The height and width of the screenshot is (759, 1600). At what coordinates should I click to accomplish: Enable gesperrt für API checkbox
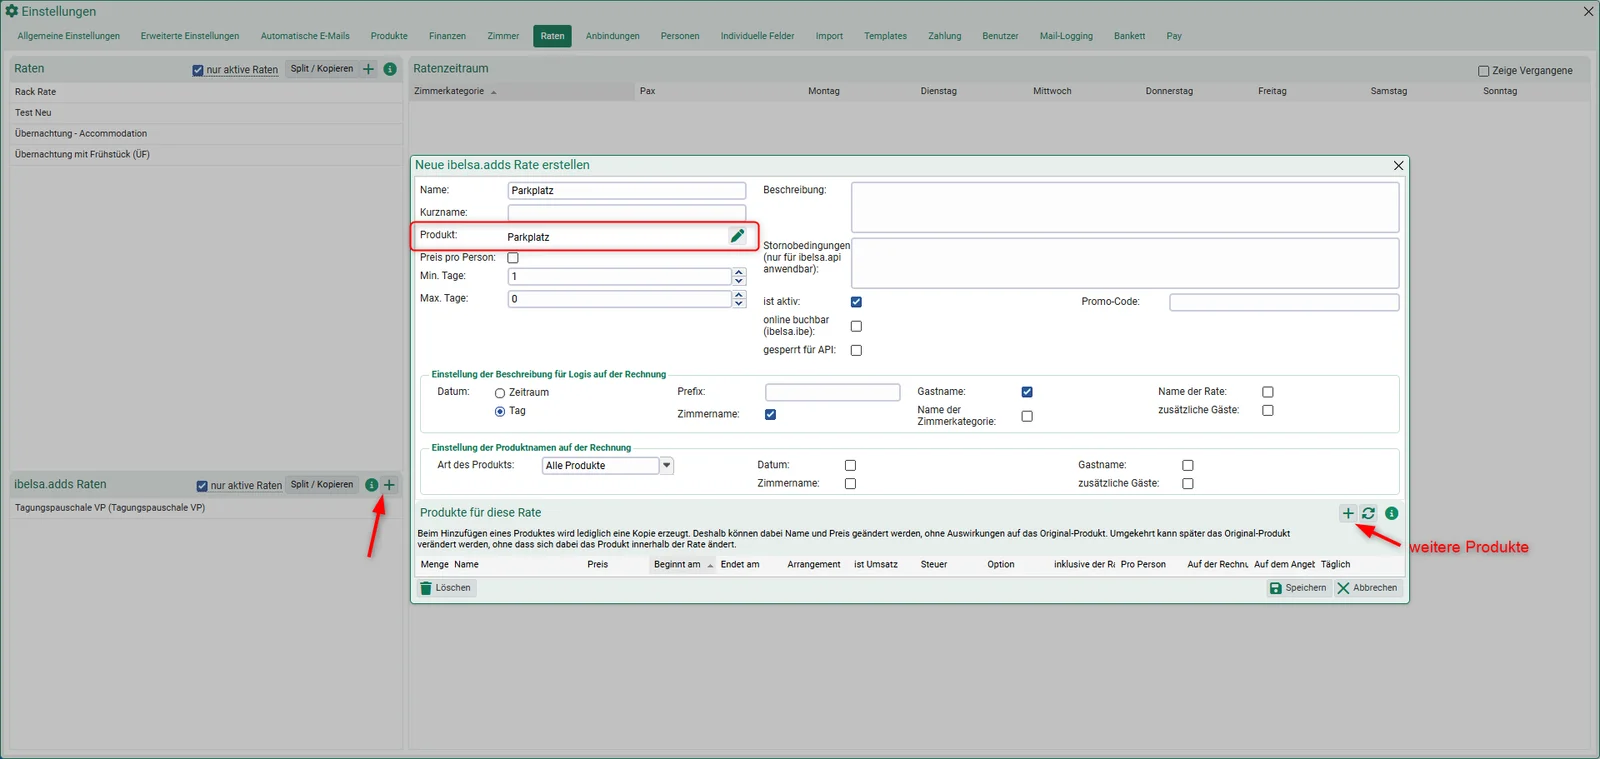[x=856, y=350]
